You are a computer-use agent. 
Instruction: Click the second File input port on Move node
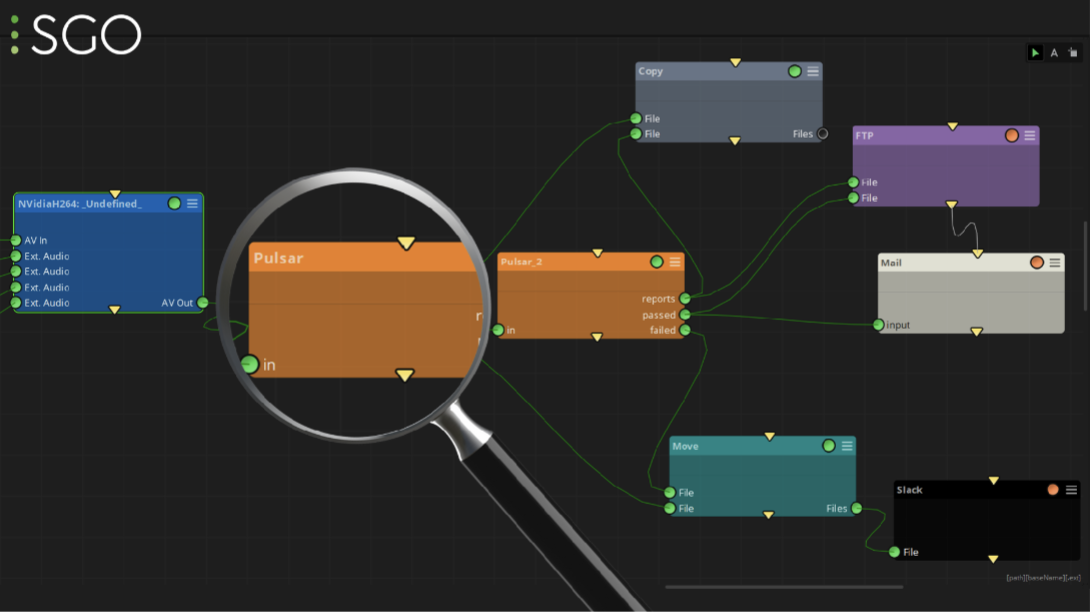(669, 508)
